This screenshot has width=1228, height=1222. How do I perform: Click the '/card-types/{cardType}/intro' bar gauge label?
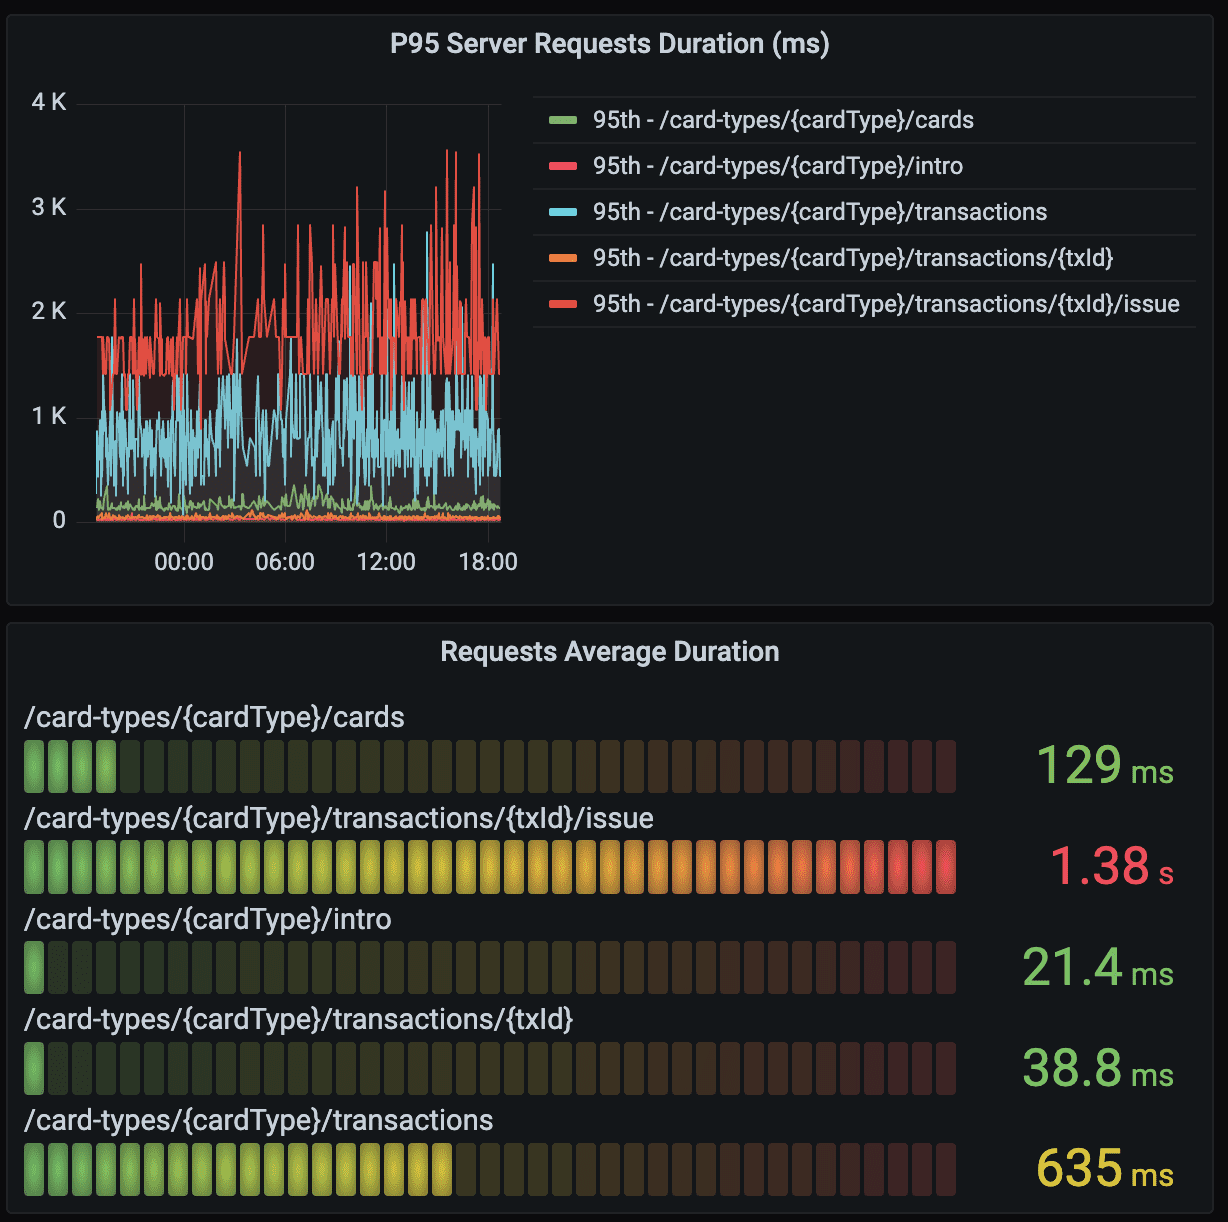tap(207, 919)
